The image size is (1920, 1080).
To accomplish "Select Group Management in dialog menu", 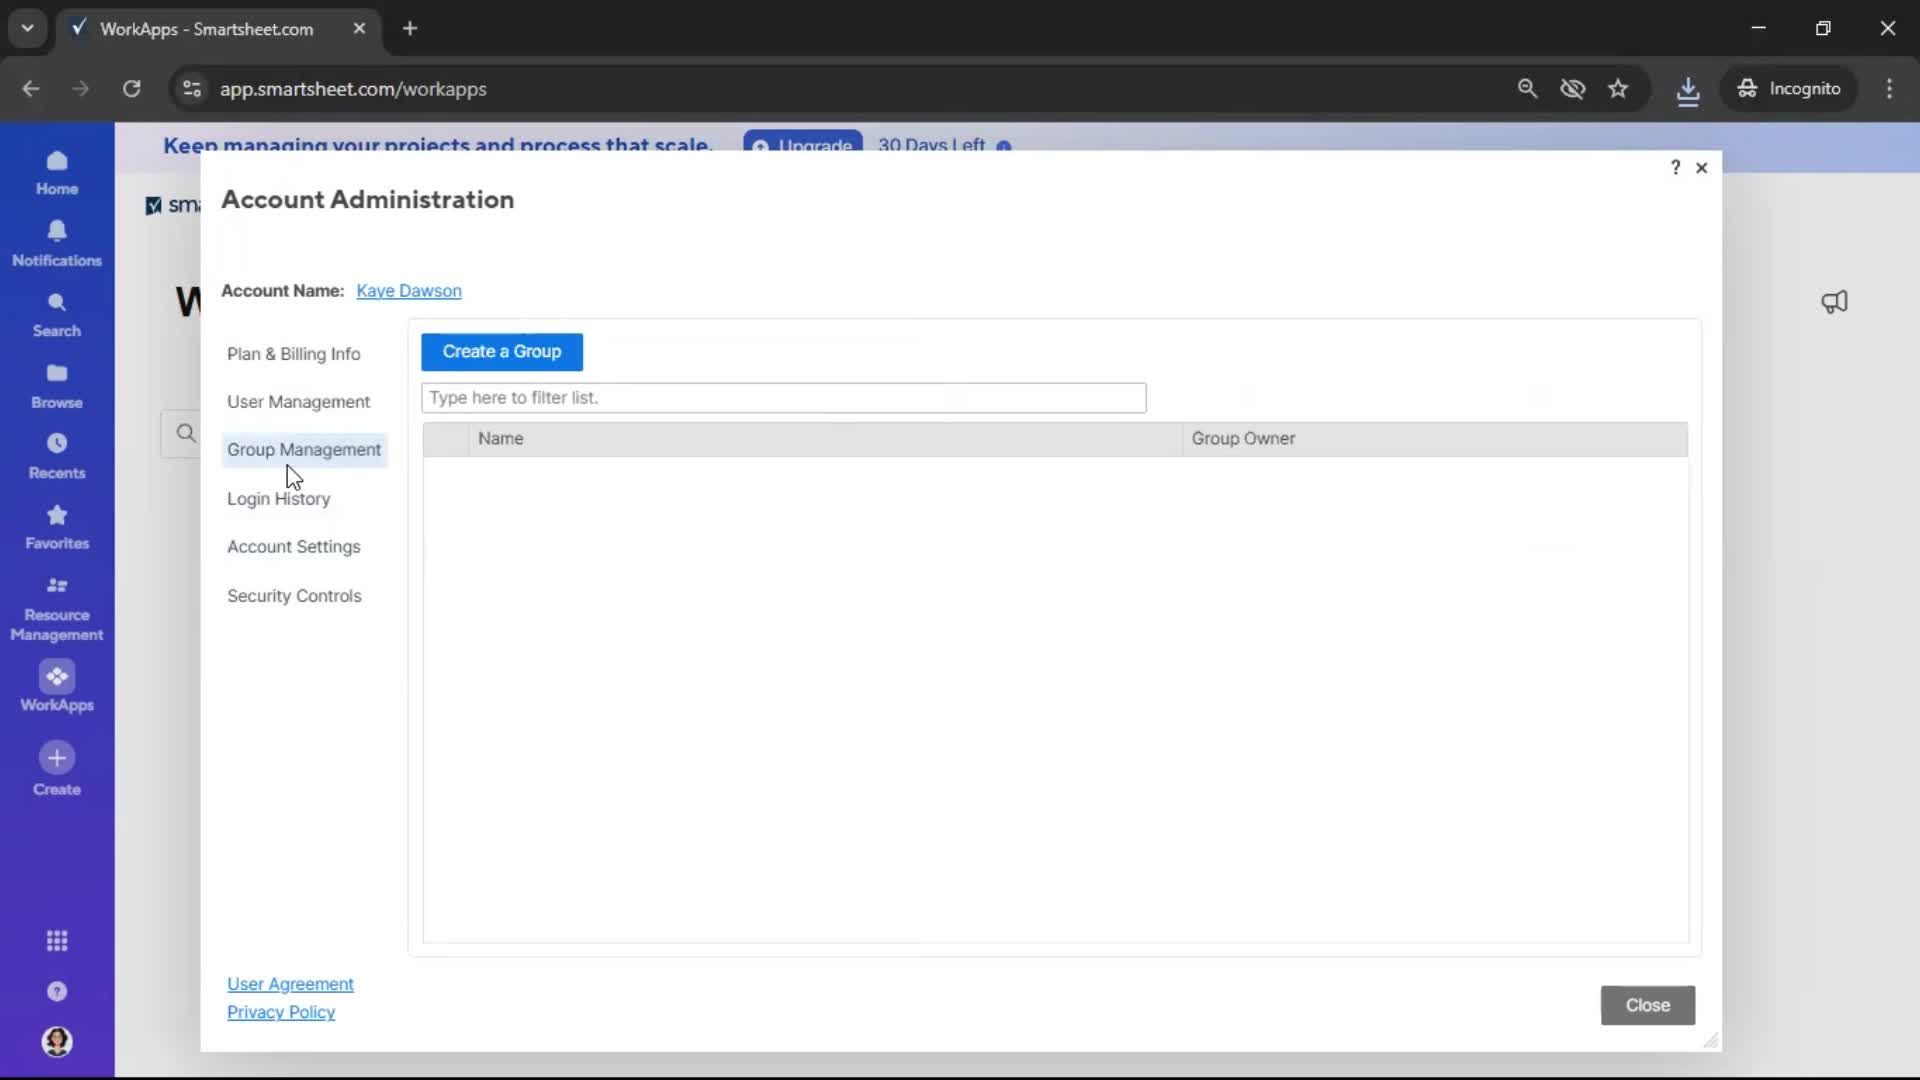I will 304,449.
